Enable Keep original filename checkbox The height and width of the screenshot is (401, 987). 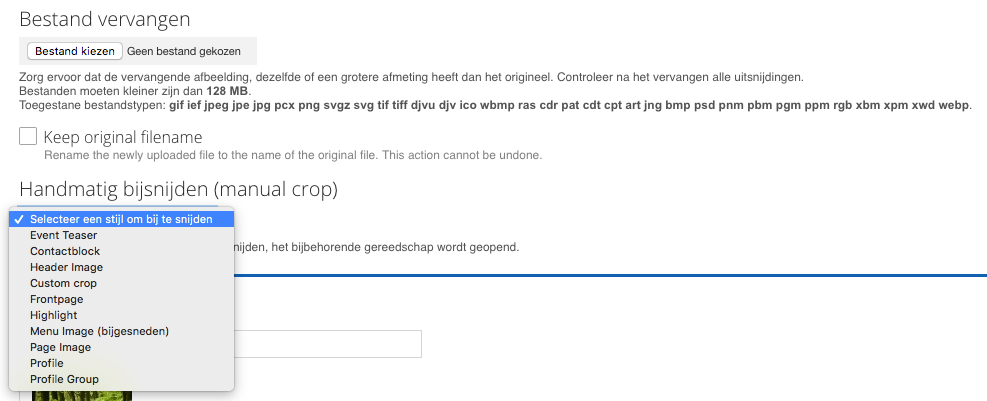click(x=28, y=136)
